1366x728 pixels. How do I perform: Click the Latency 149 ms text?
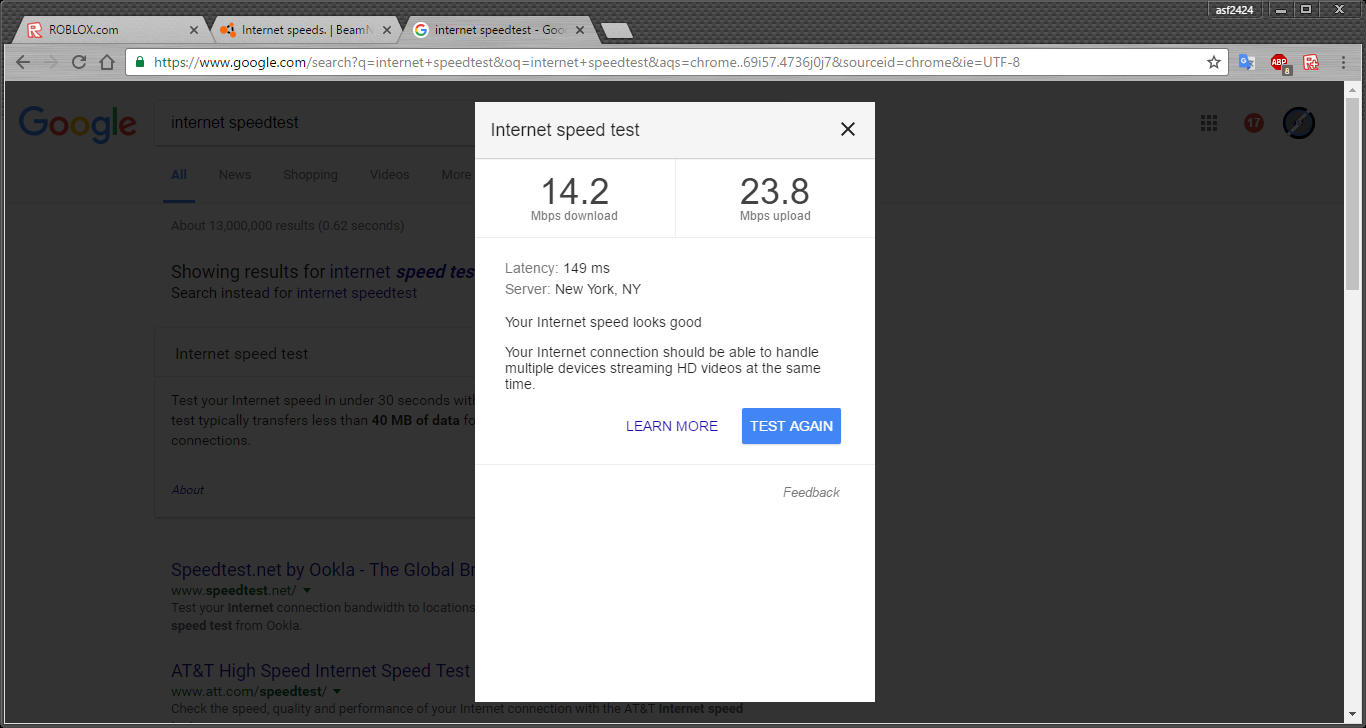[557, 268]
